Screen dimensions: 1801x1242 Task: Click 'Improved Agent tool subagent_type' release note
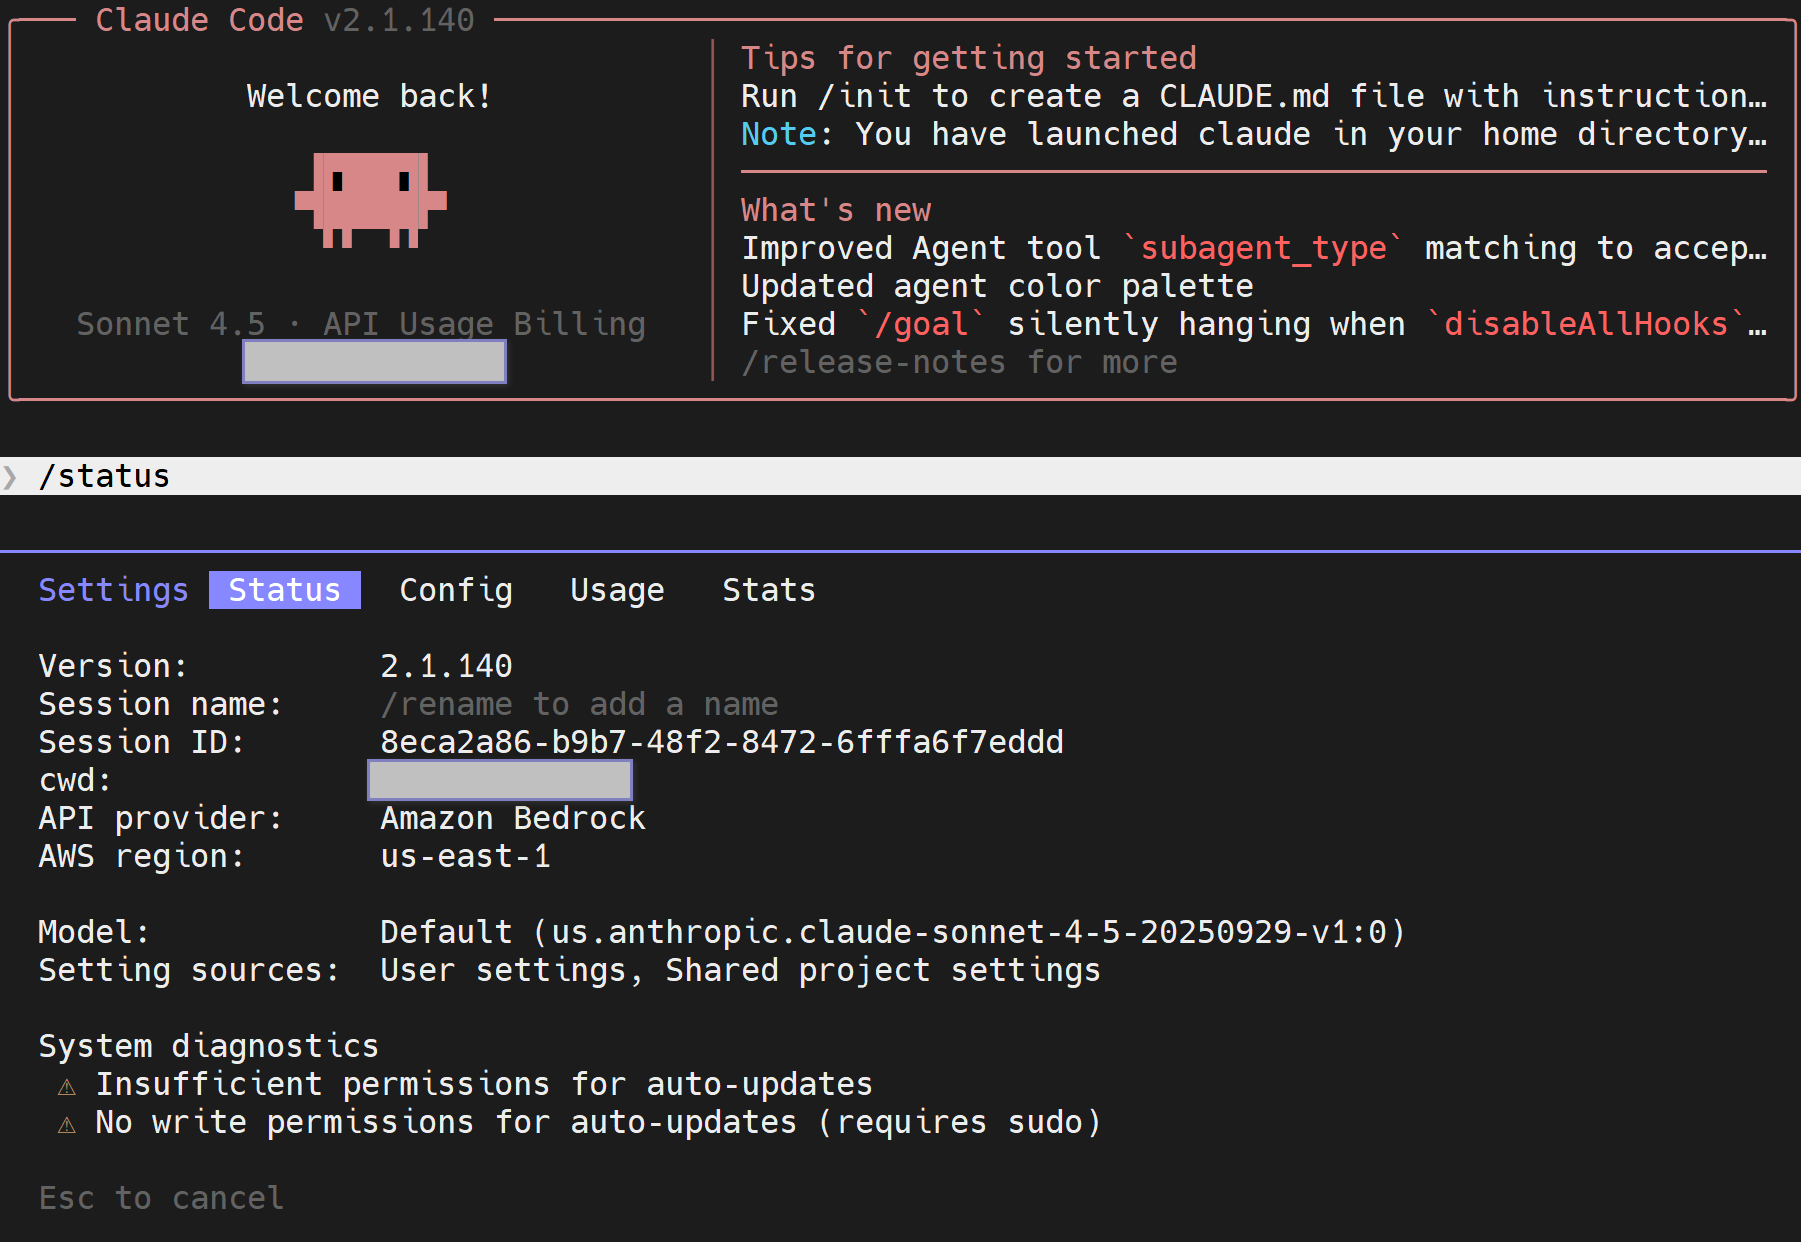pyautogui.click(x=1254, y=248)
